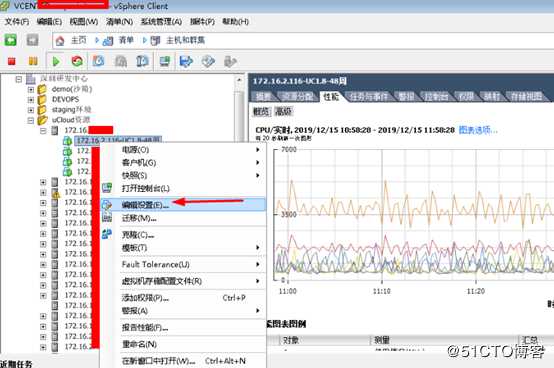Click the inventory tree scrollbar up arrow
The image size is (554, 368).
239,80
